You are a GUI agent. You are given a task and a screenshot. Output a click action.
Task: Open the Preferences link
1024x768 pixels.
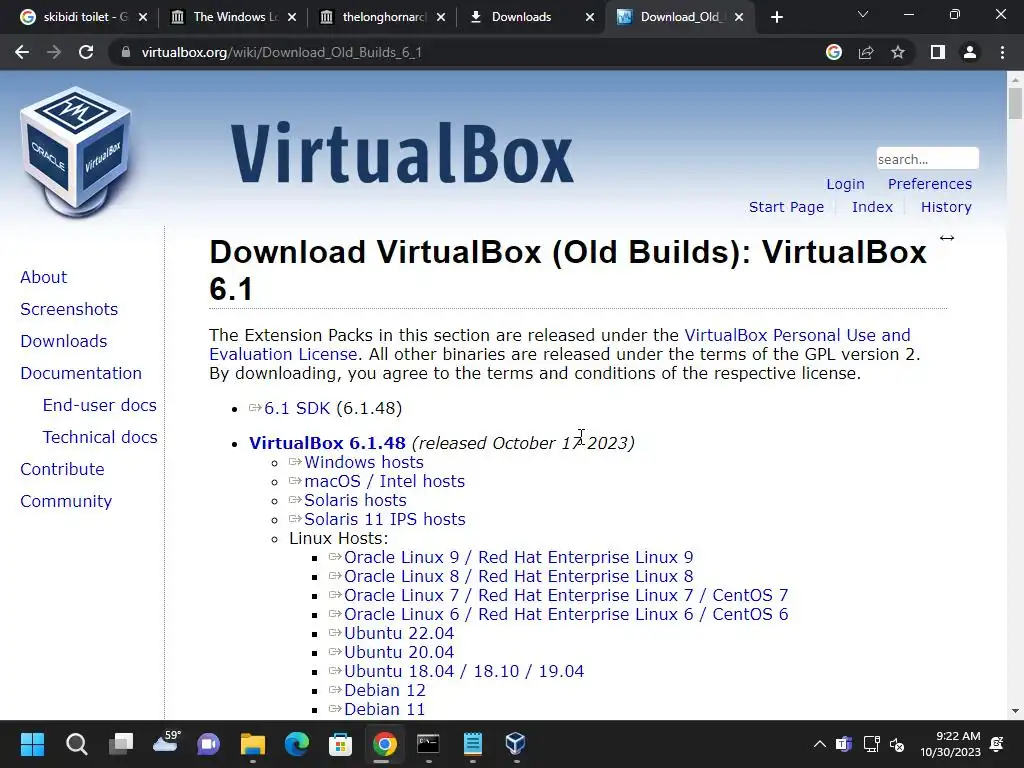pos(929,184)
